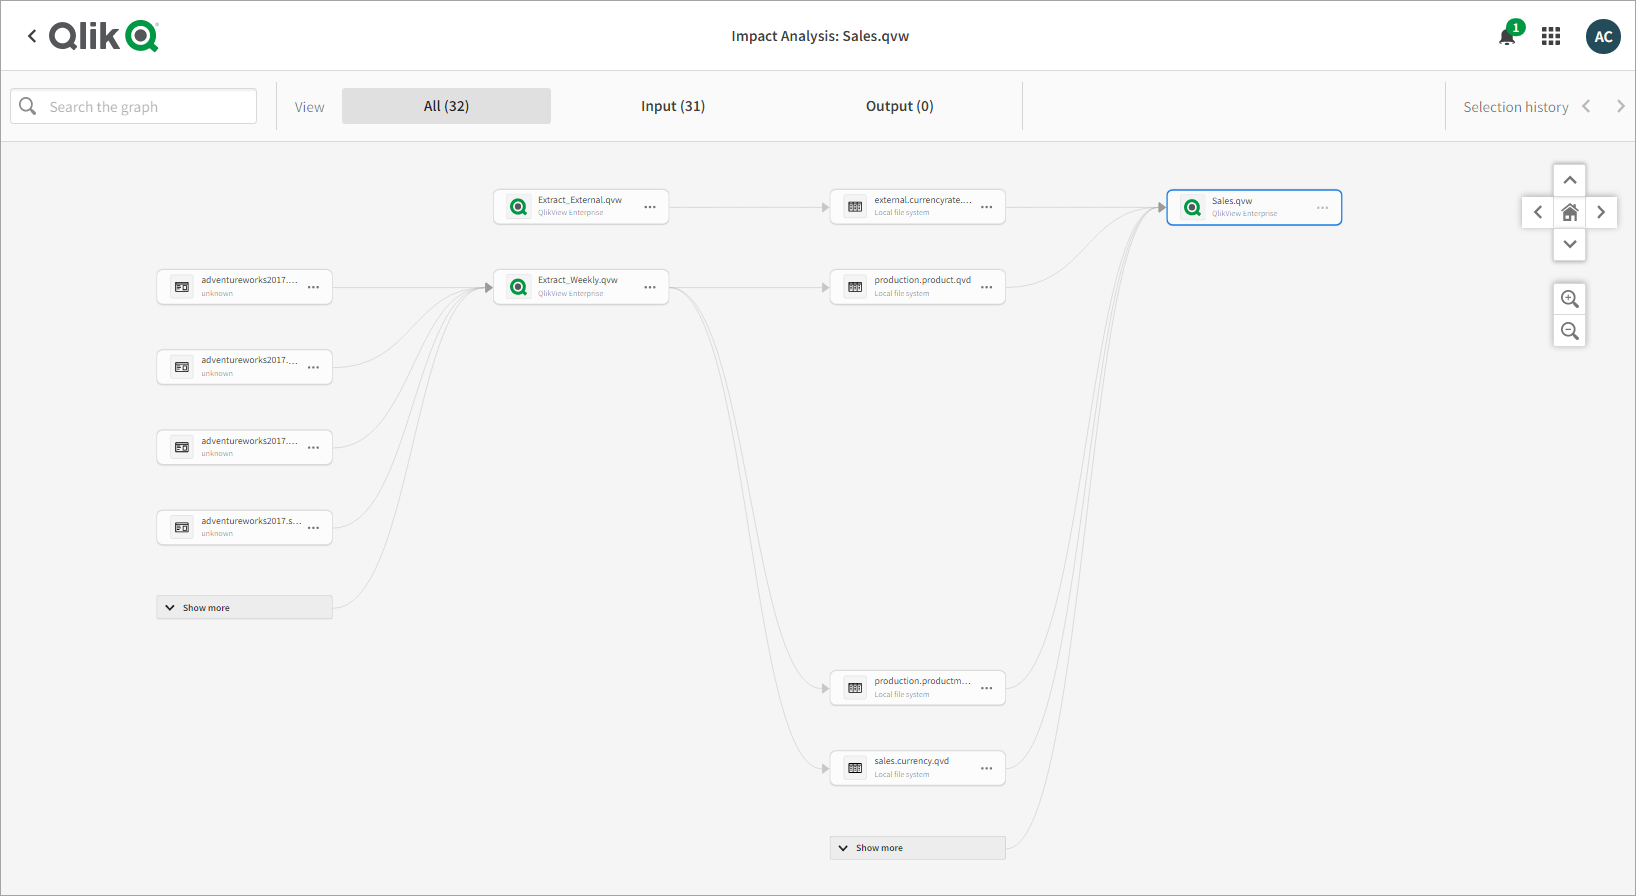Switch to the Input (31) tab
Viewport: 1636px width, 896px height.
tap(673, 106)
